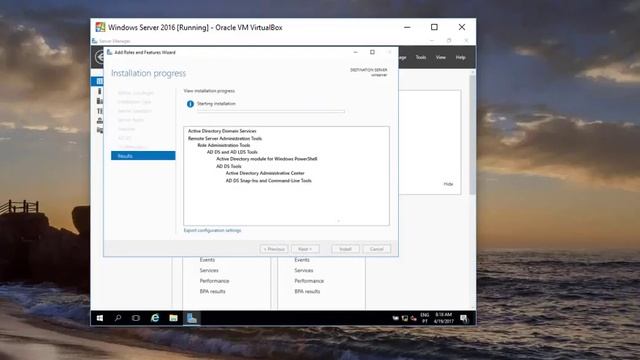Click the Add Roles and Features Wizard title icon
The height and width of the screenshot is (360, 640).
coord(109,52)
